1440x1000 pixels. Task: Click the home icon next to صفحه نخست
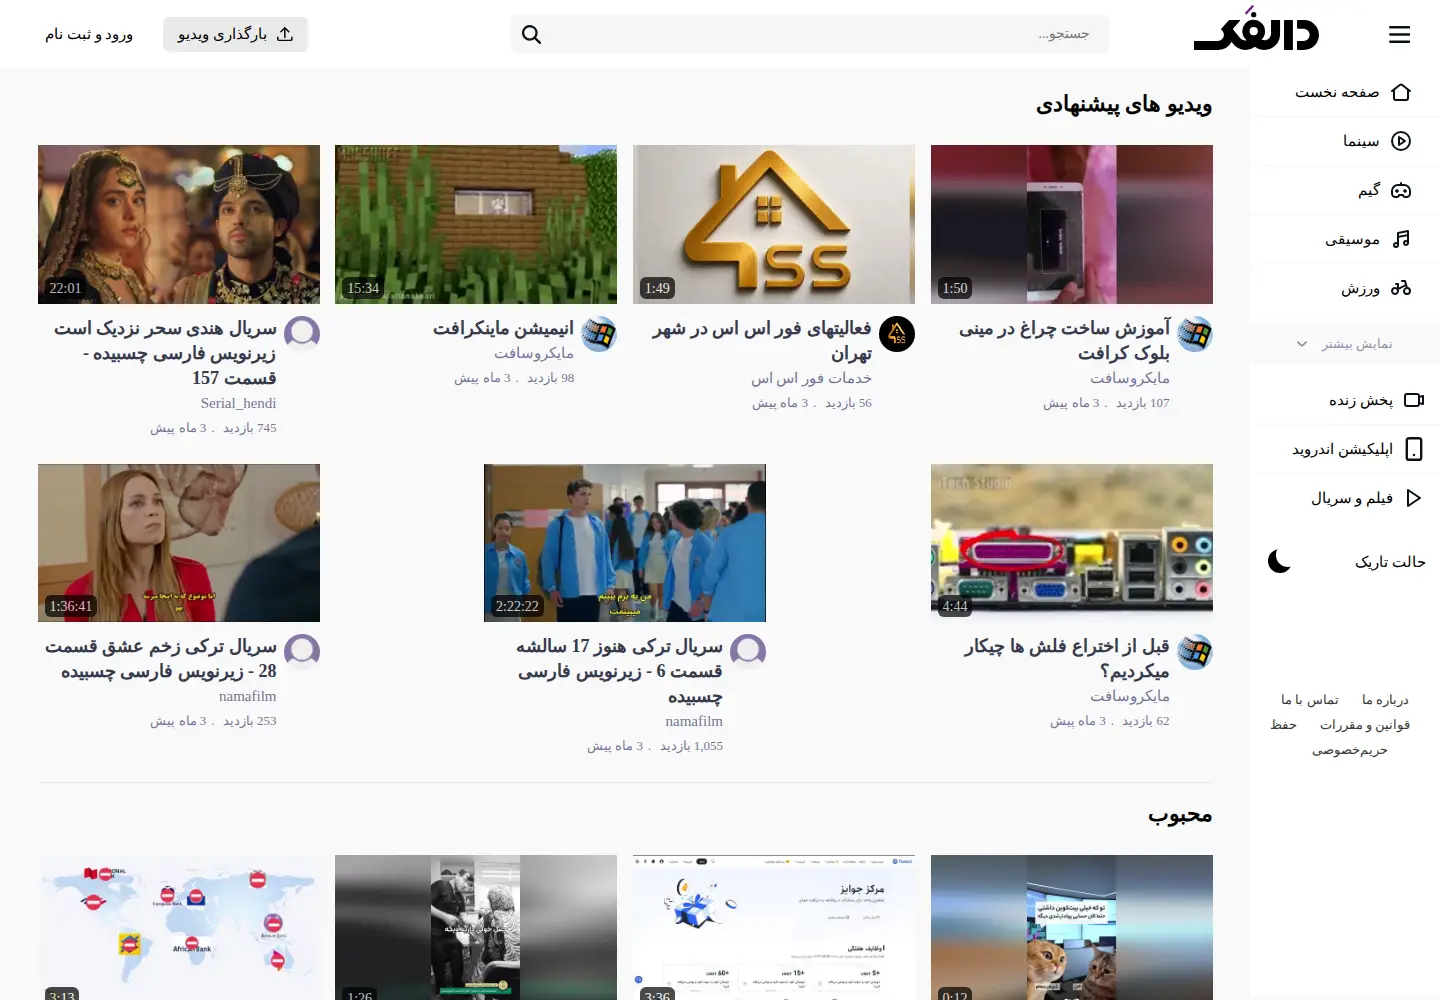pyautogui.click(x=1401, y=92)
